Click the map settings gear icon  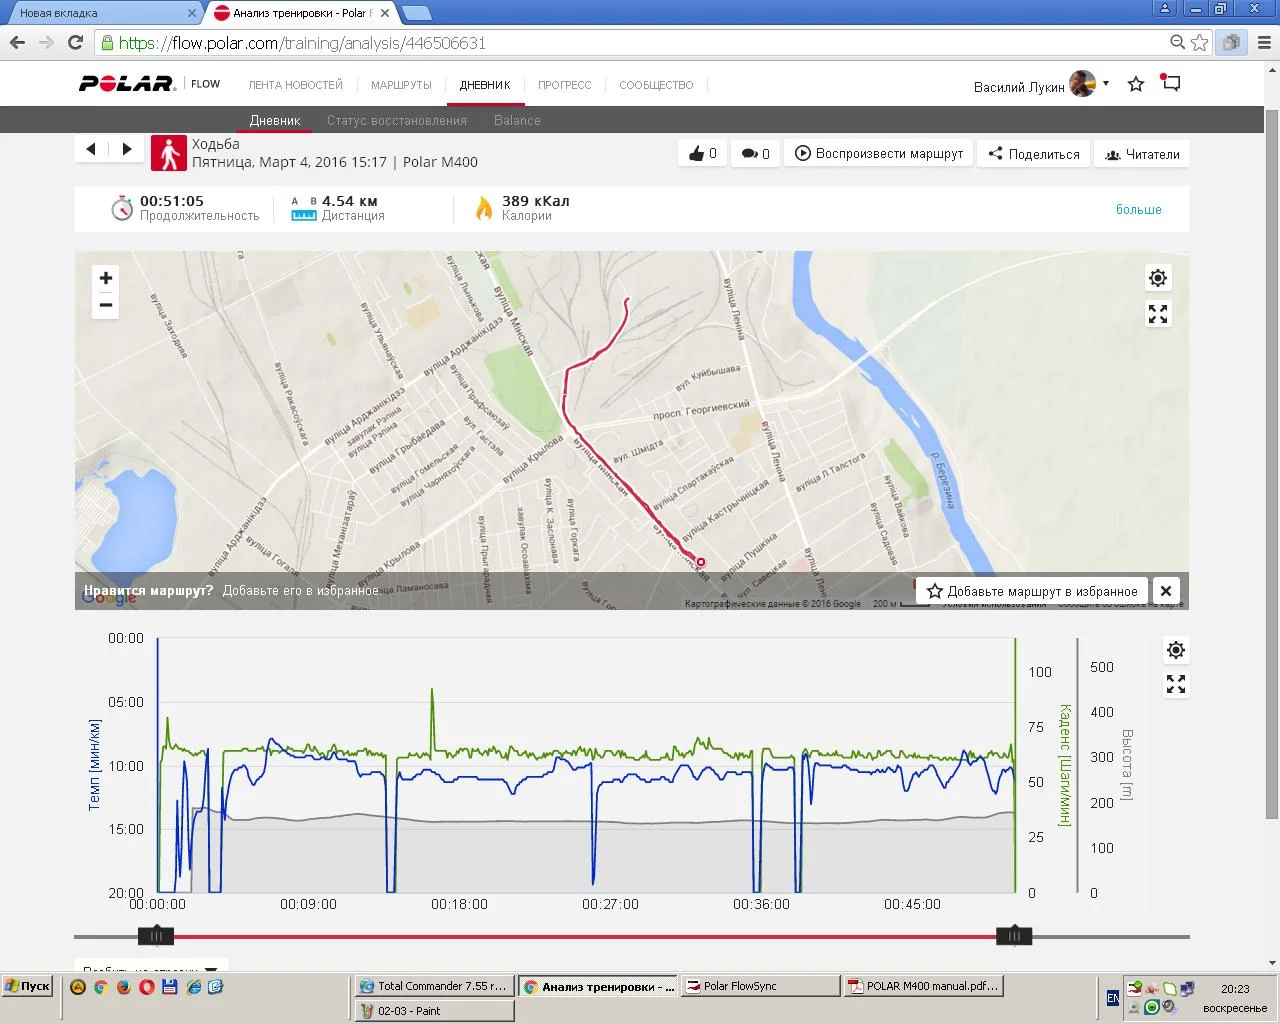1158,278
